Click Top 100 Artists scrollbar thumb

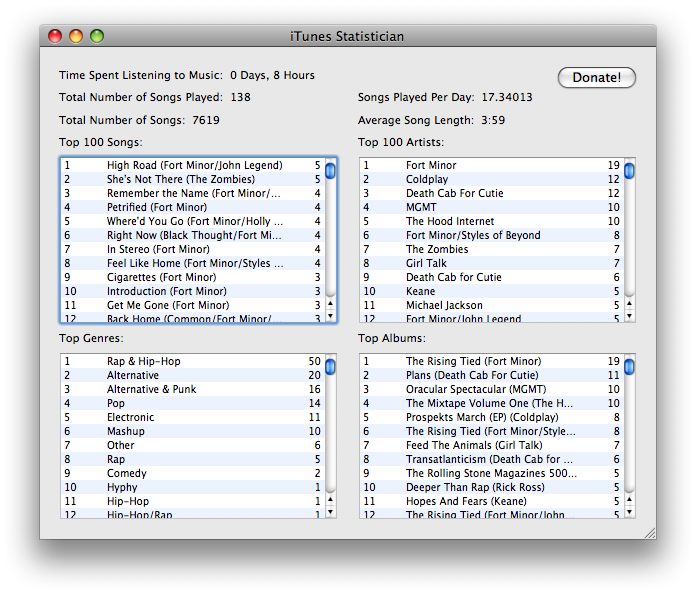point(629,171)
